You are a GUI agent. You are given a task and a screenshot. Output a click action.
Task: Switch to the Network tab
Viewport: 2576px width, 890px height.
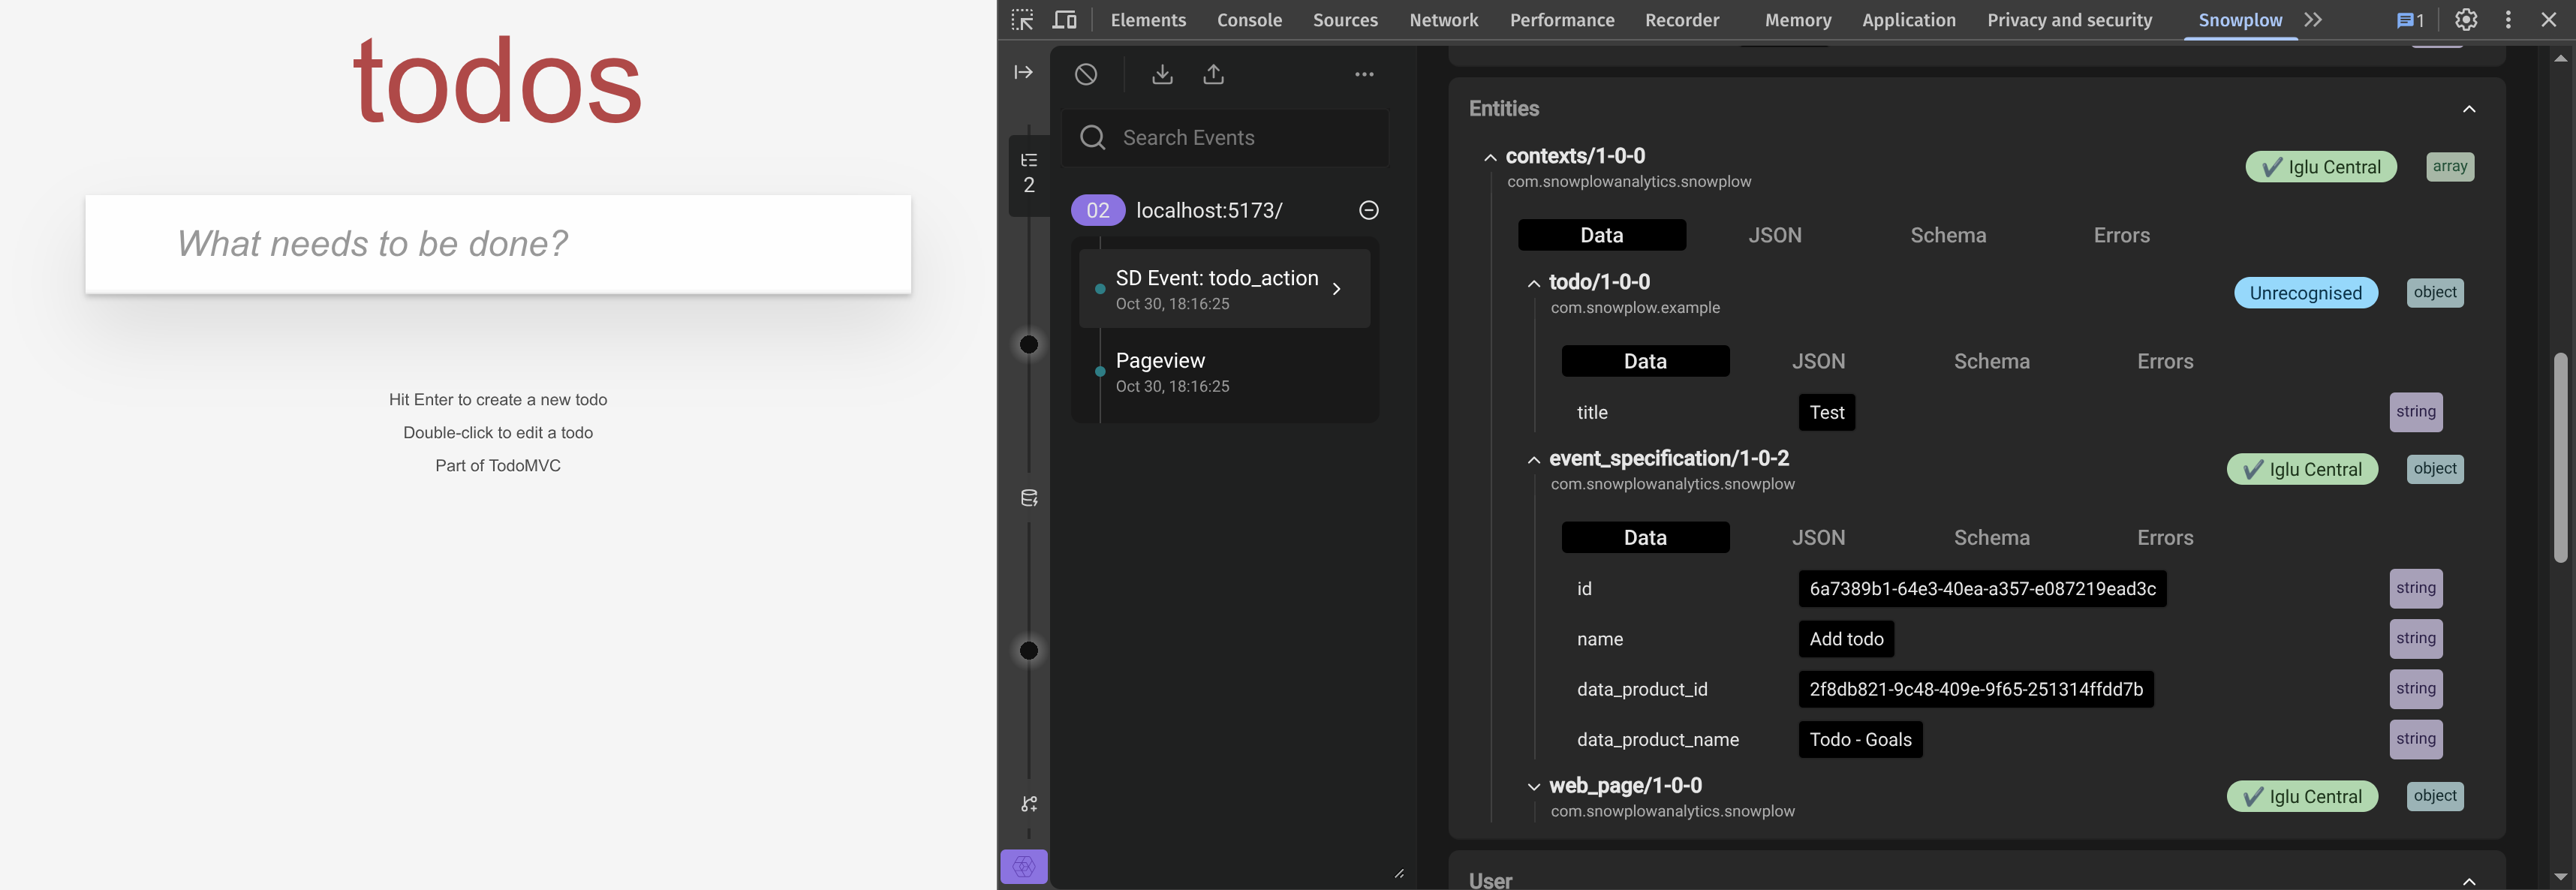point(1443,20)
